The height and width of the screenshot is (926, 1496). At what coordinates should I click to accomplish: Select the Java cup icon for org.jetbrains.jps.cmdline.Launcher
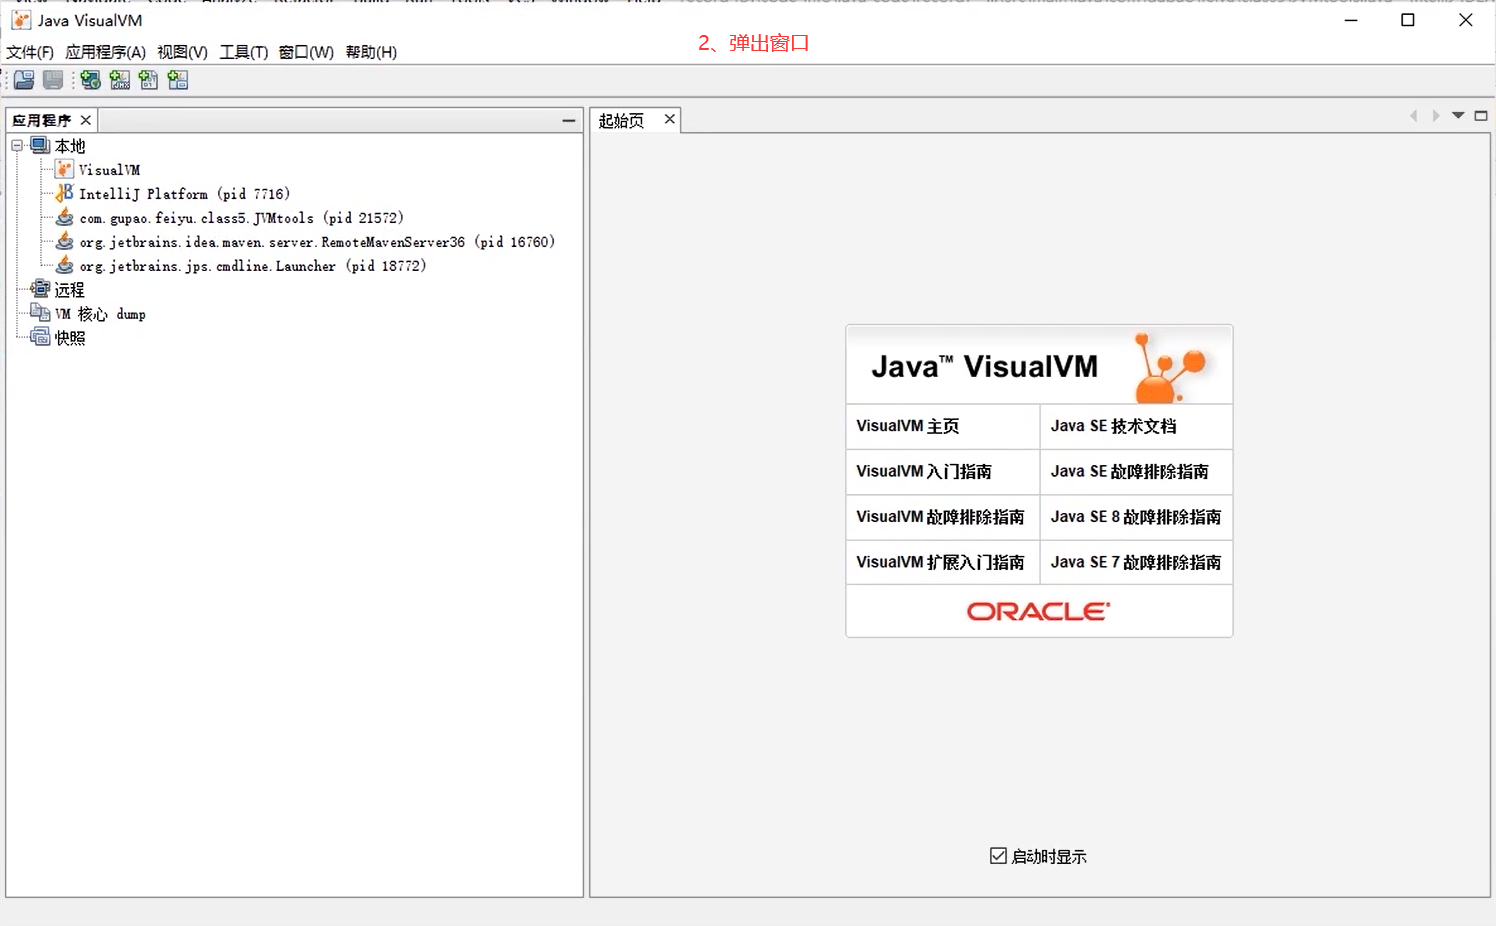point(64,265)
